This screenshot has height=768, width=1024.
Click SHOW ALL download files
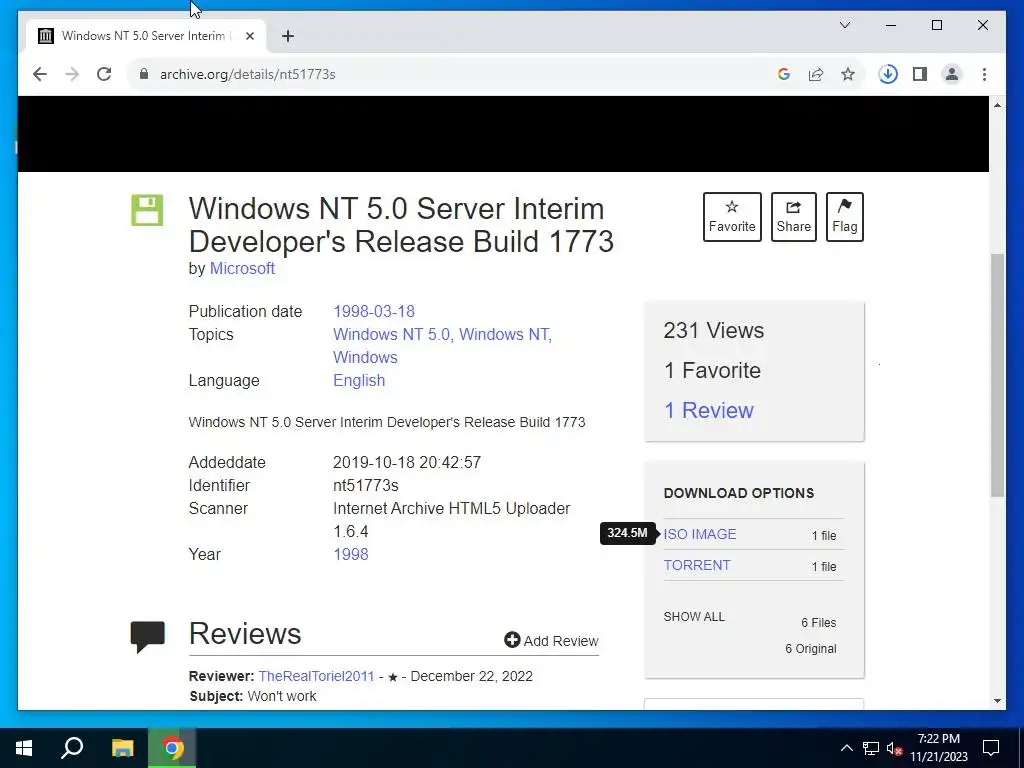[694, 617]
